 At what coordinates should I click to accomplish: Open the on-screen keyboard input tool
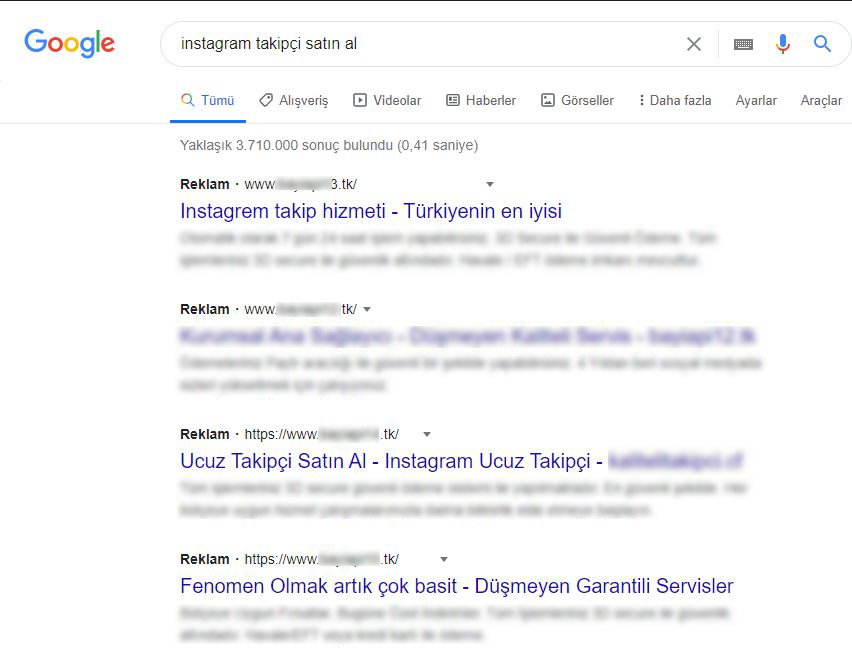click(743, 44)
